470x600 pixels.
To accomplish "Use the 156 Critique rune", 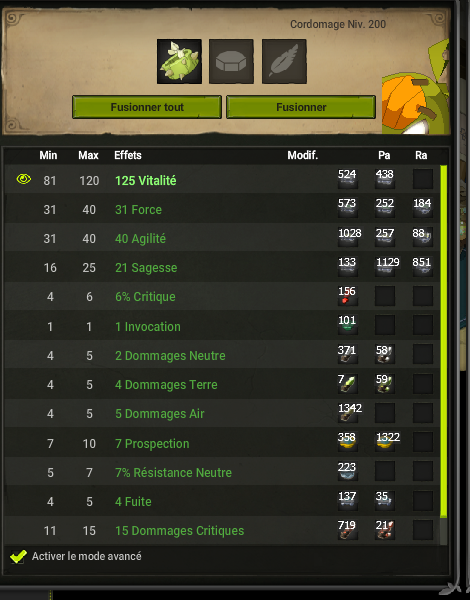I will click(348, 296).
